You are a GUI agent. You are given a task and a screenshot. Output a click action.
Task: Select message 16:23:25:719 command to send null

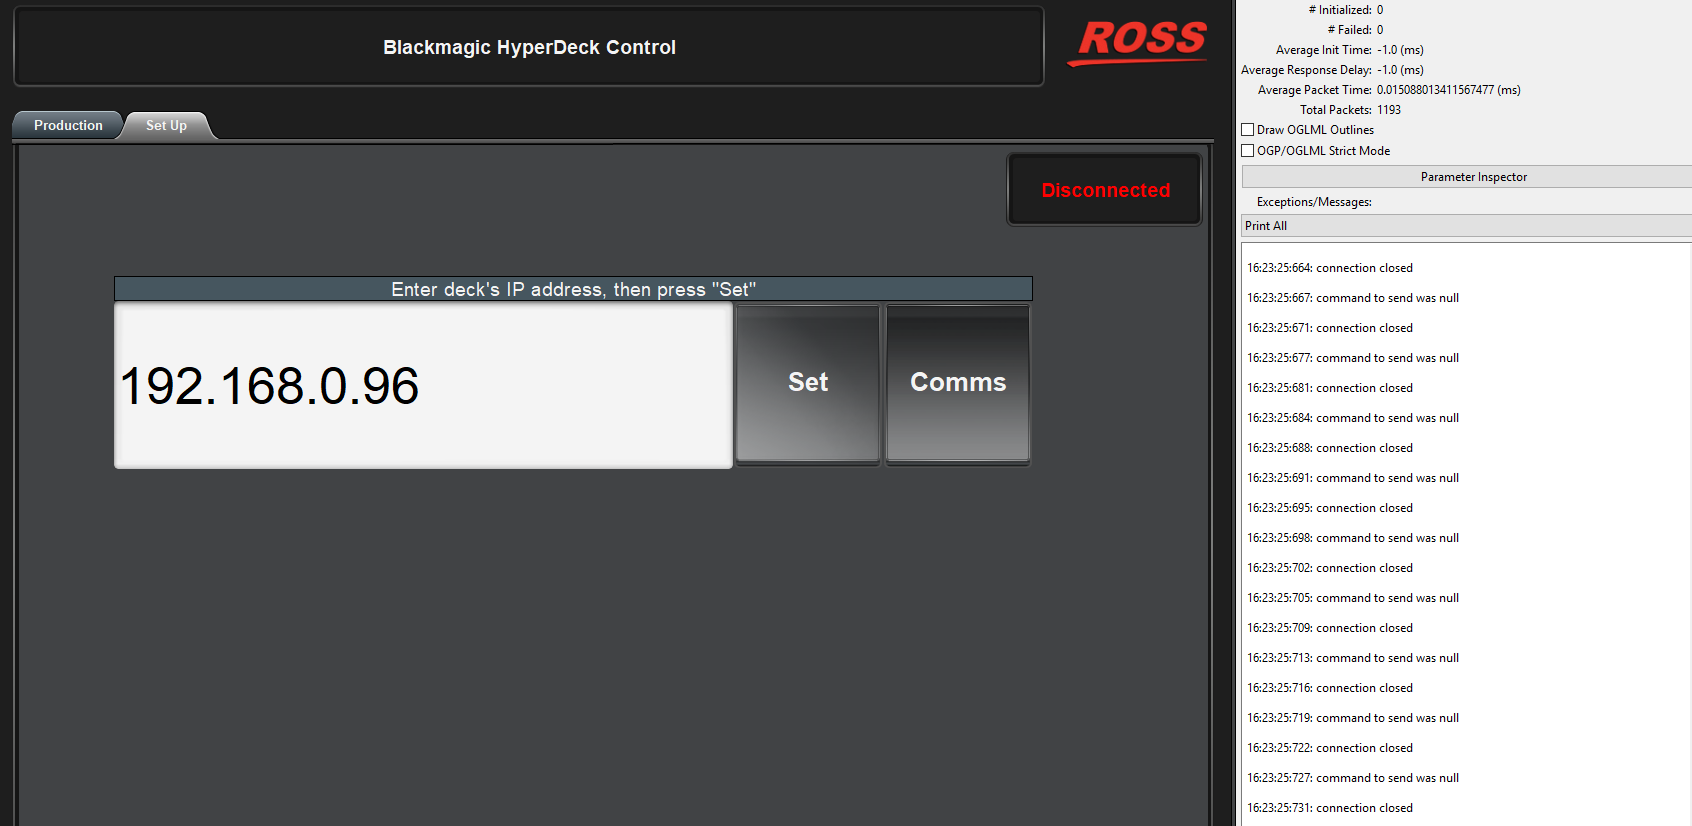1353,718
